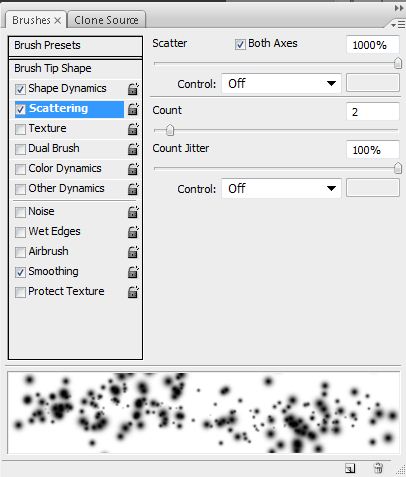Open Brush Presets section

(x=75, y=45)
